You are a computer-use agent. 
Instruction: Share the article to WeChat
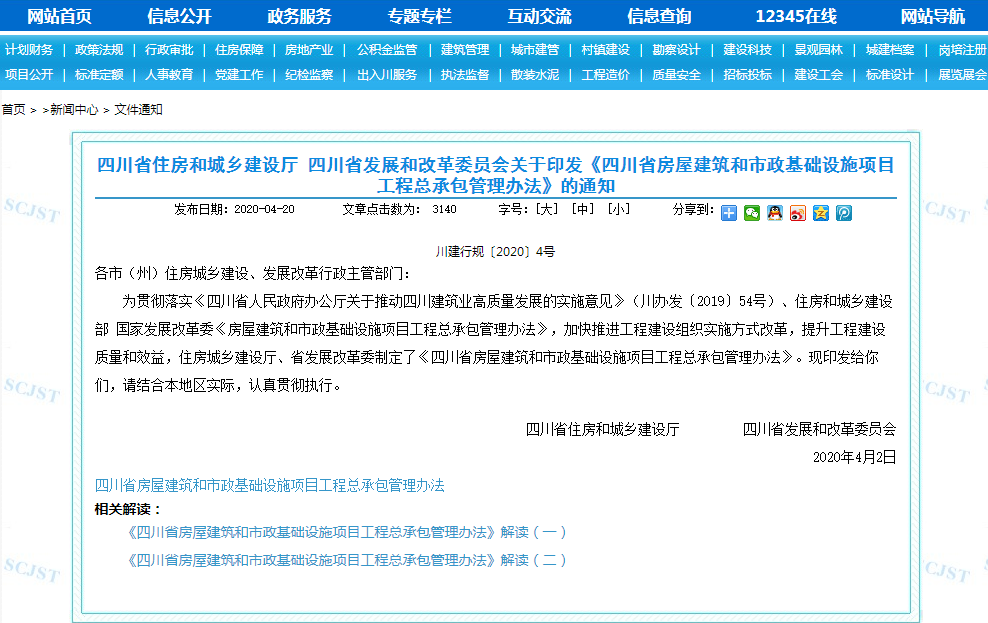click(x=751, y=212)
